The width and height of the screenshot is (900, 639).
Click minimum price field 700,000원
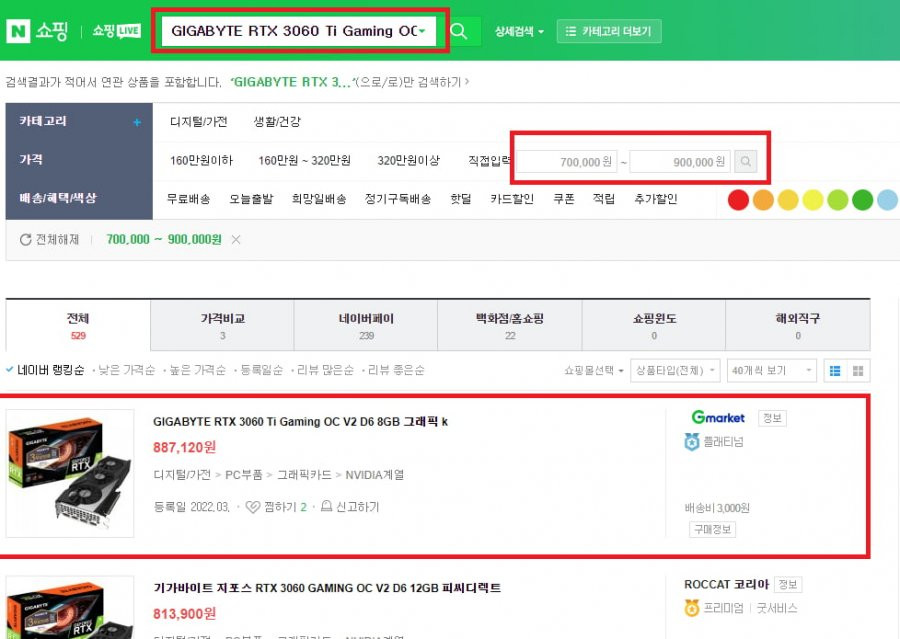click(x=567, y=162)
